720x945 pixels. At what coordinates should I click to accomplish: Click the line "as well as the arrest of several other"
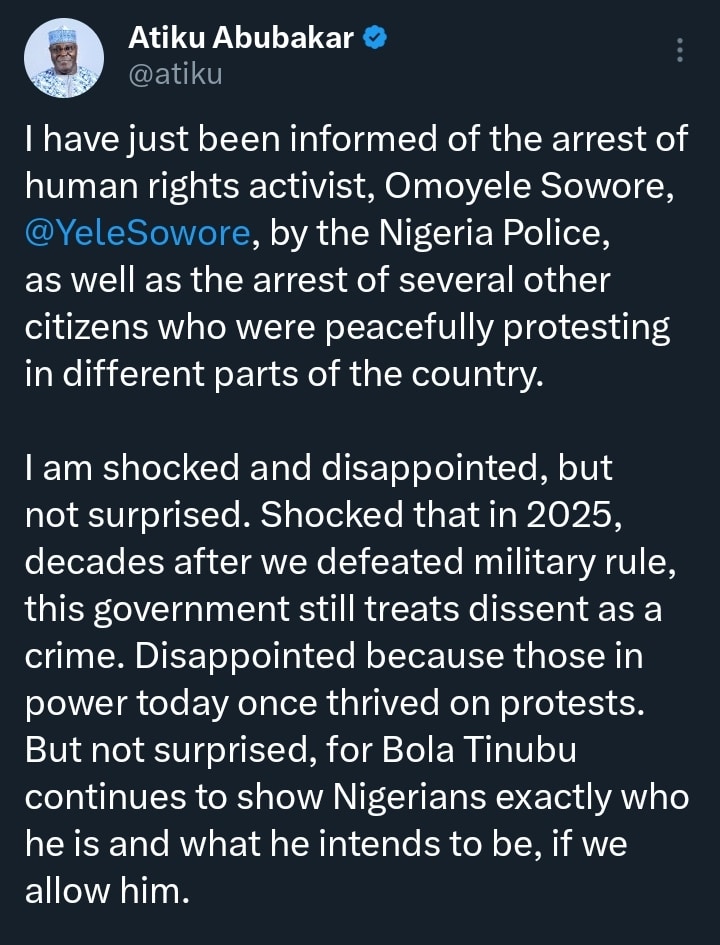pyautogui.click(x=316, y=279)
